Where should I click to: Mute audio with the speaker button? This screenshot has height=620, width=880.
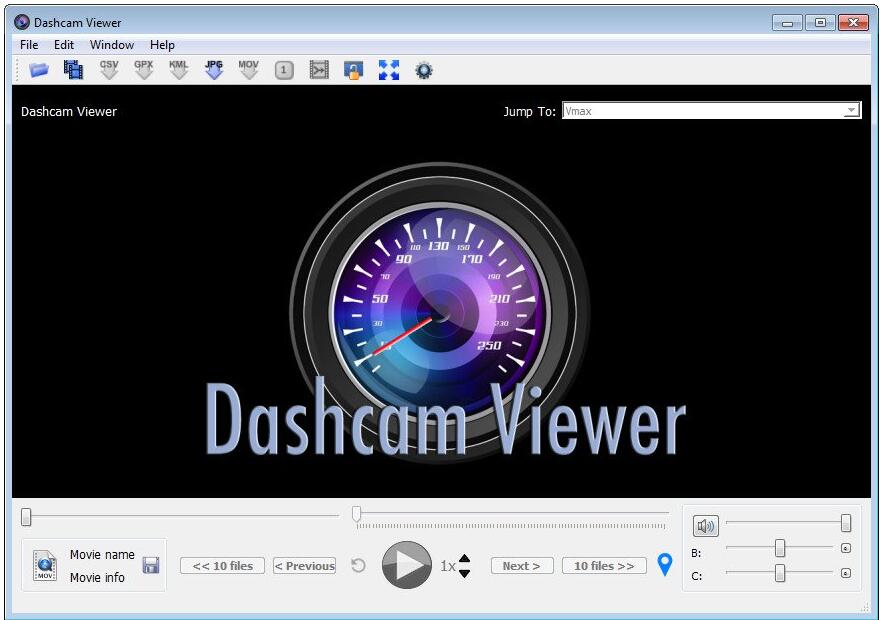point(705,526)
